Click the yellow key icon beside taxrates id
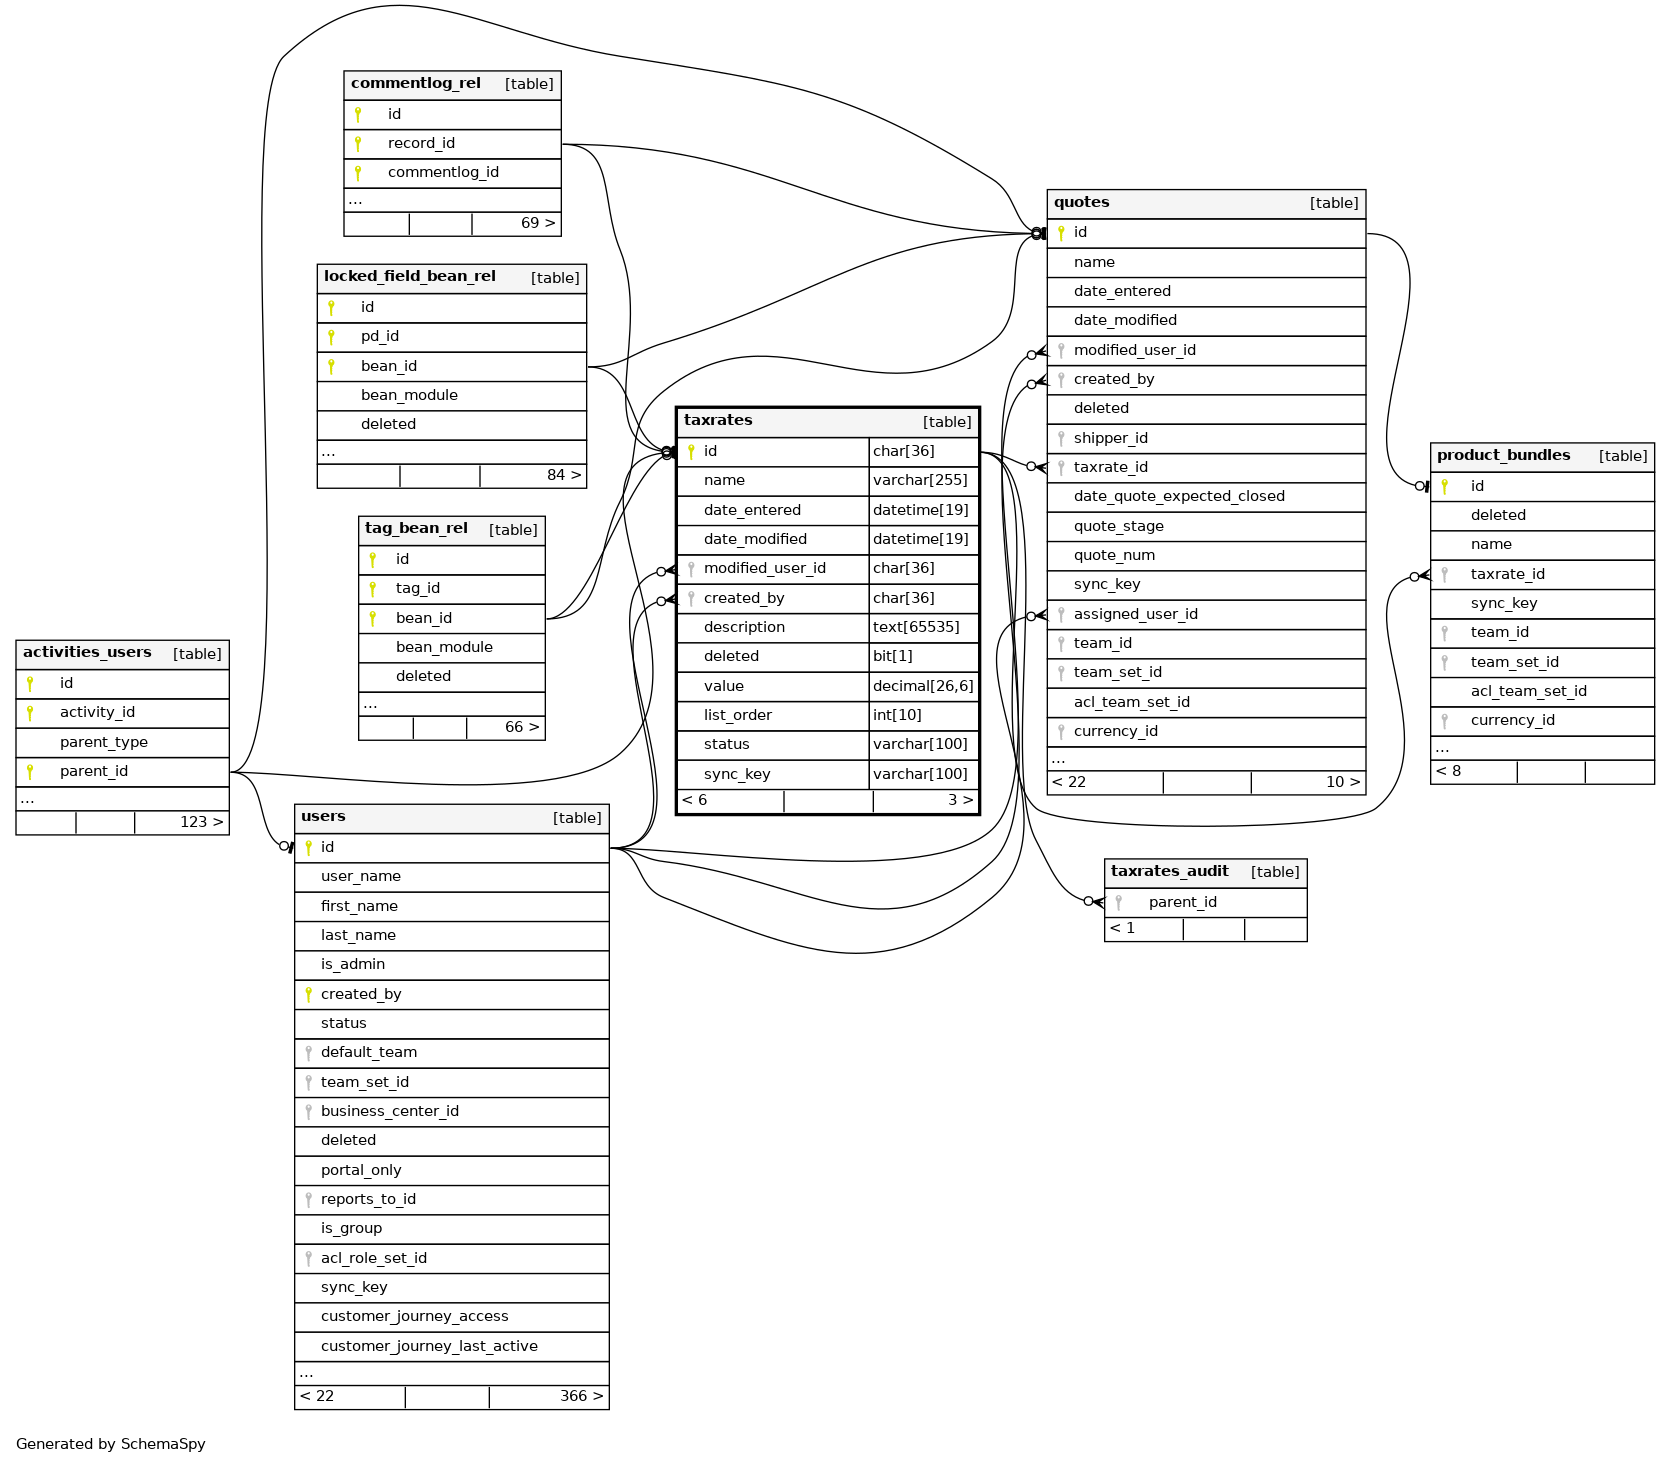The height and width of the screenshot is (1464, 1671). tap(691, 451)
